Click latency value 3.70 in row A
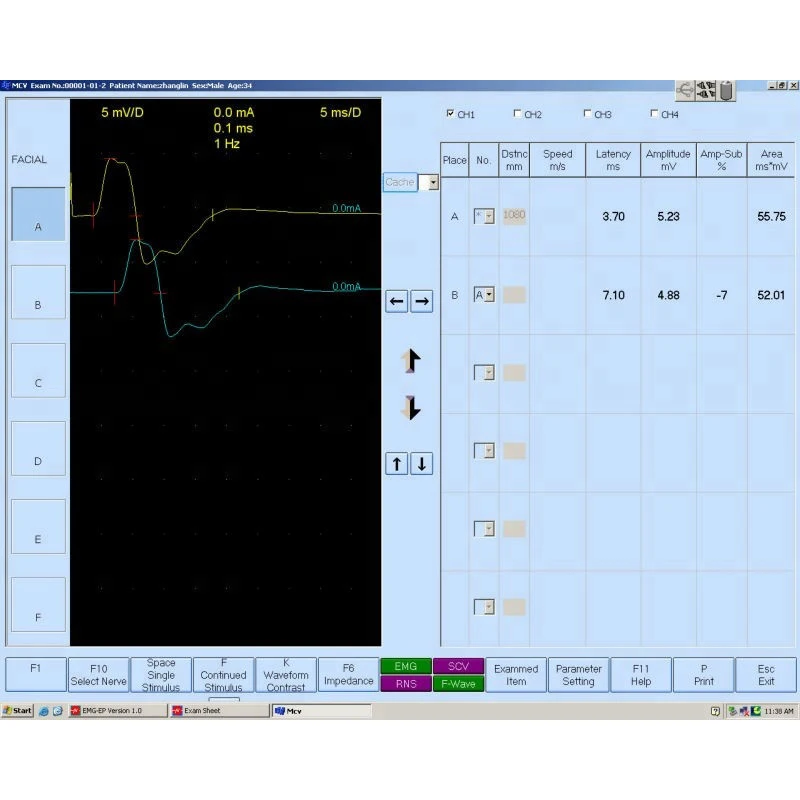 [x=613, y=216]
